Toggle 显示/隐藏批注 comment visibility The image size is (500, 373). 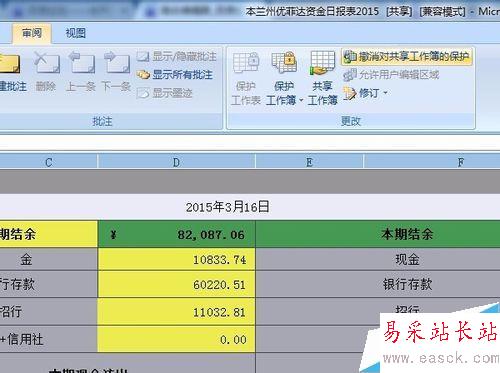176,56
